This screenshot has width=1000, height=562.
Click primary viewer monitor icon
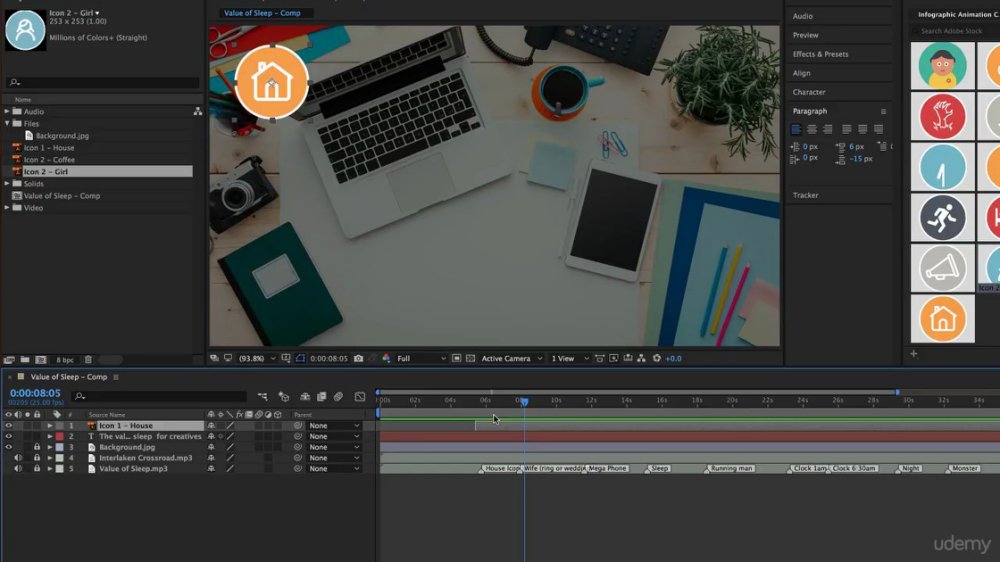(228, 359)
